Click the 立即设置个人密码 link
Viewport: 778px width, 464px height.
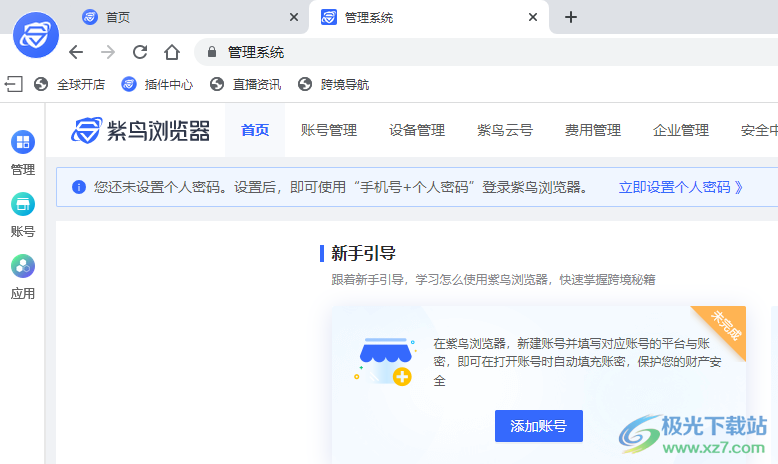click(x=681, y=187)
